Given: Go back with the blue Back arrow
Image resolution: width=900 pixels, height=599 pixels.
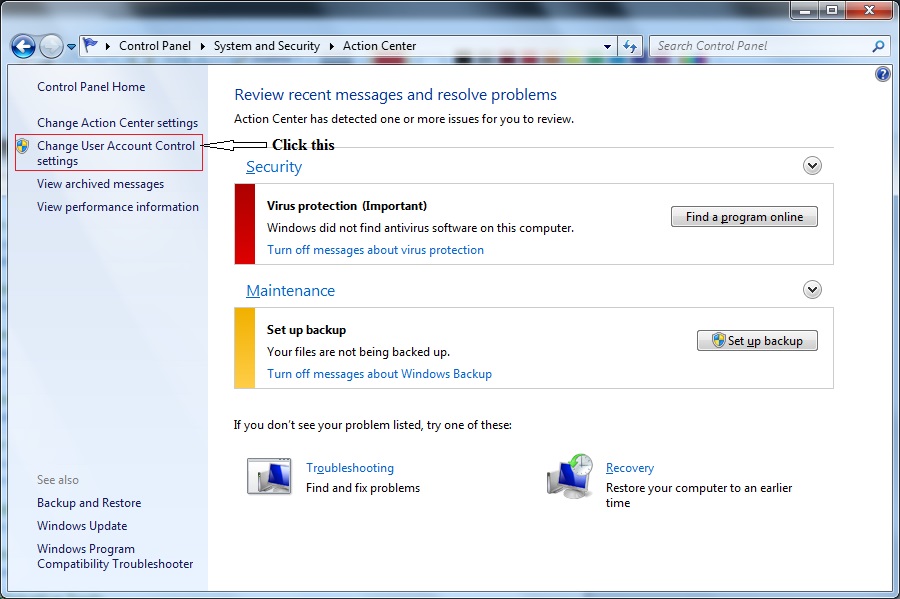Looking at the screenshot, I should (x=23, y=46).
